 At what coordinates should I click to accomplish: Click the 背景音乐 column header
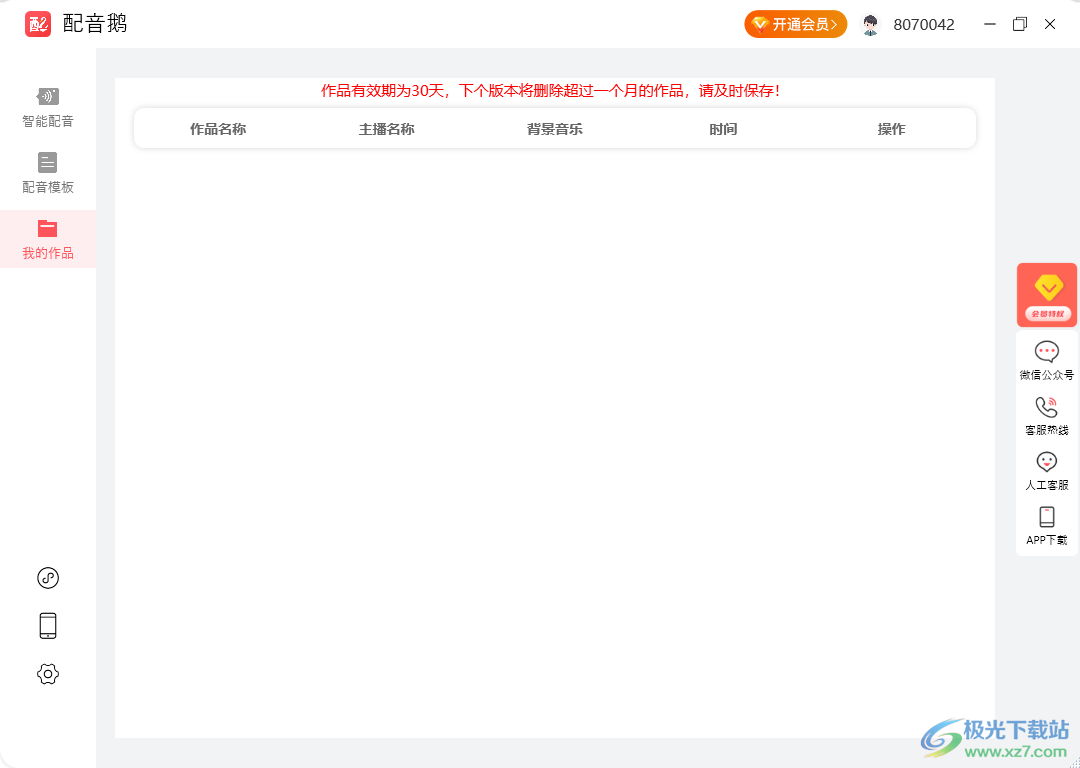coord(555,128)
